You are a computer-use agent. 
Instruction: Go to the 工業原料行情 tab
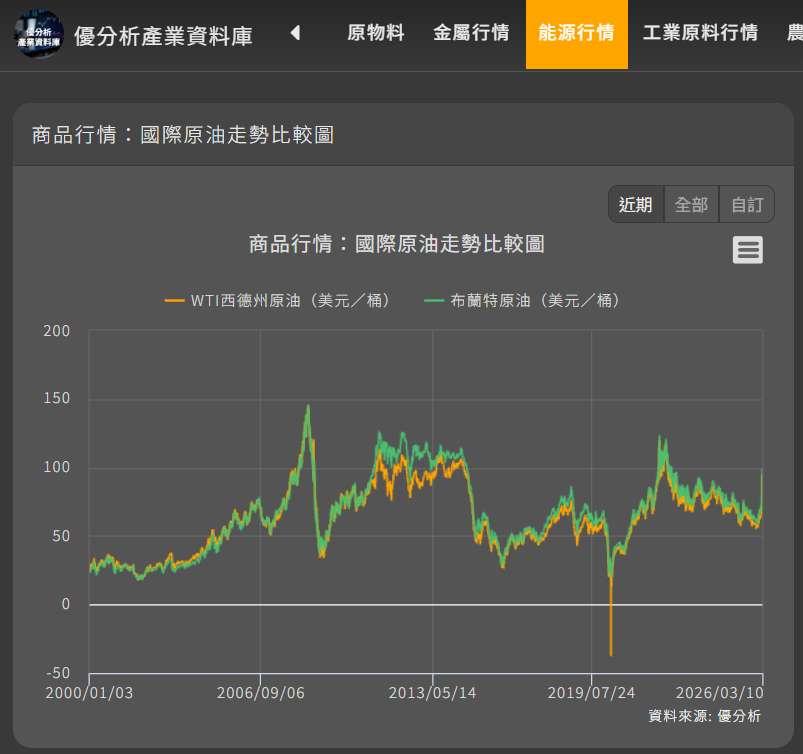700,33
